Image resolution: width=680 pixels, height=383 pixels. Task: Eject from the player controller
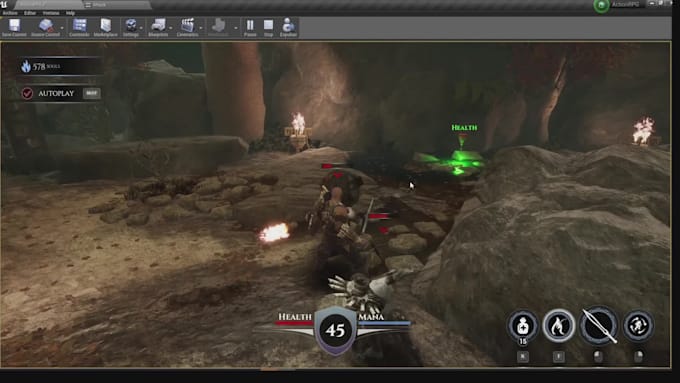(x=288, y=27)
